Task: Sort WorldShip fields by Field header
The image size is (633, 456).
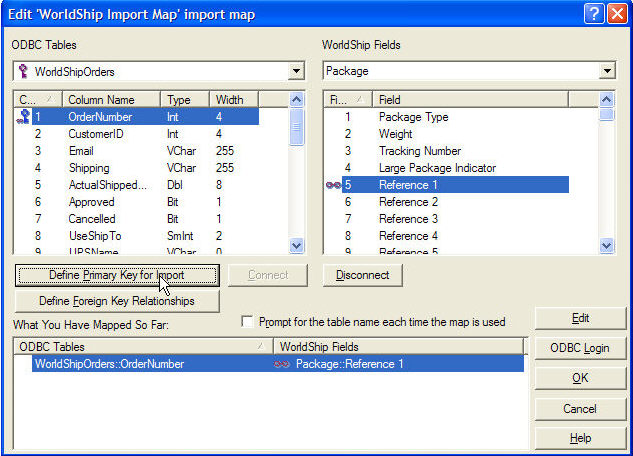Action: (470, 100)
